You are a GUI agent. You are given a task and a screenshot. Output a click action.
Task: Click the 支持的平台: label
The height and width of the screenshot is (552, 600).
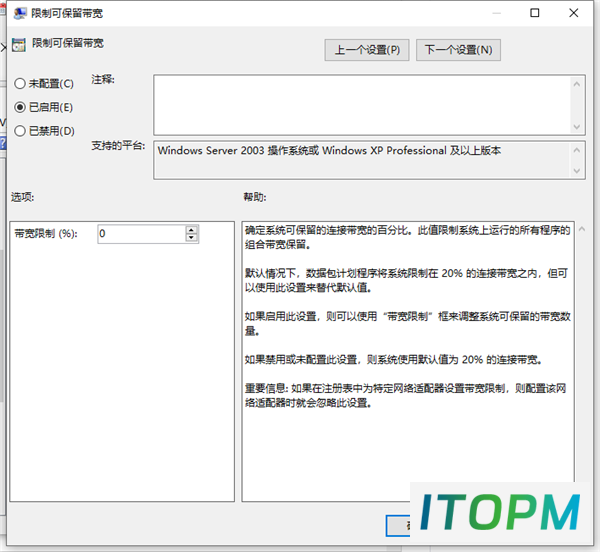click(118, 145)
